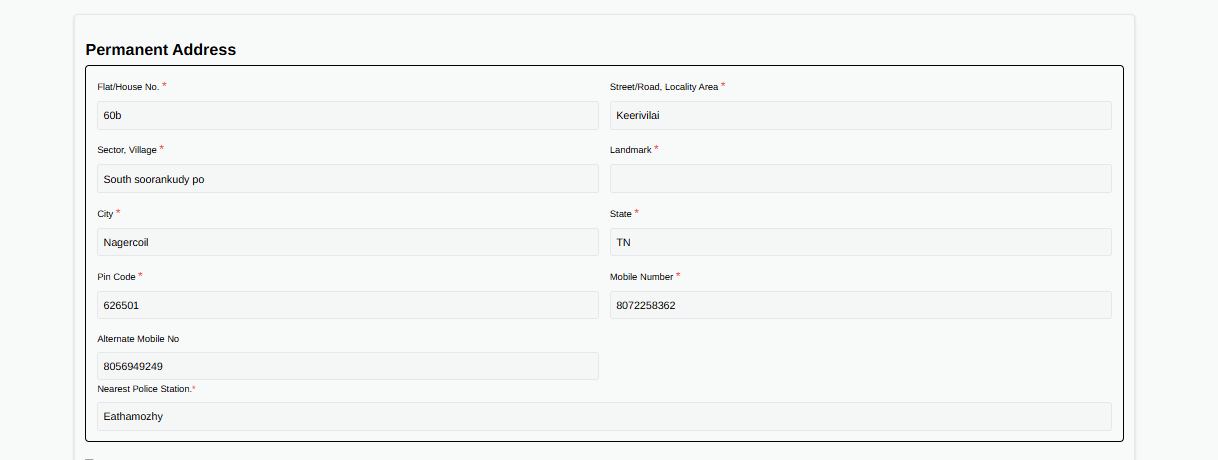Click the Mobile Number input field

click(860, 305)
